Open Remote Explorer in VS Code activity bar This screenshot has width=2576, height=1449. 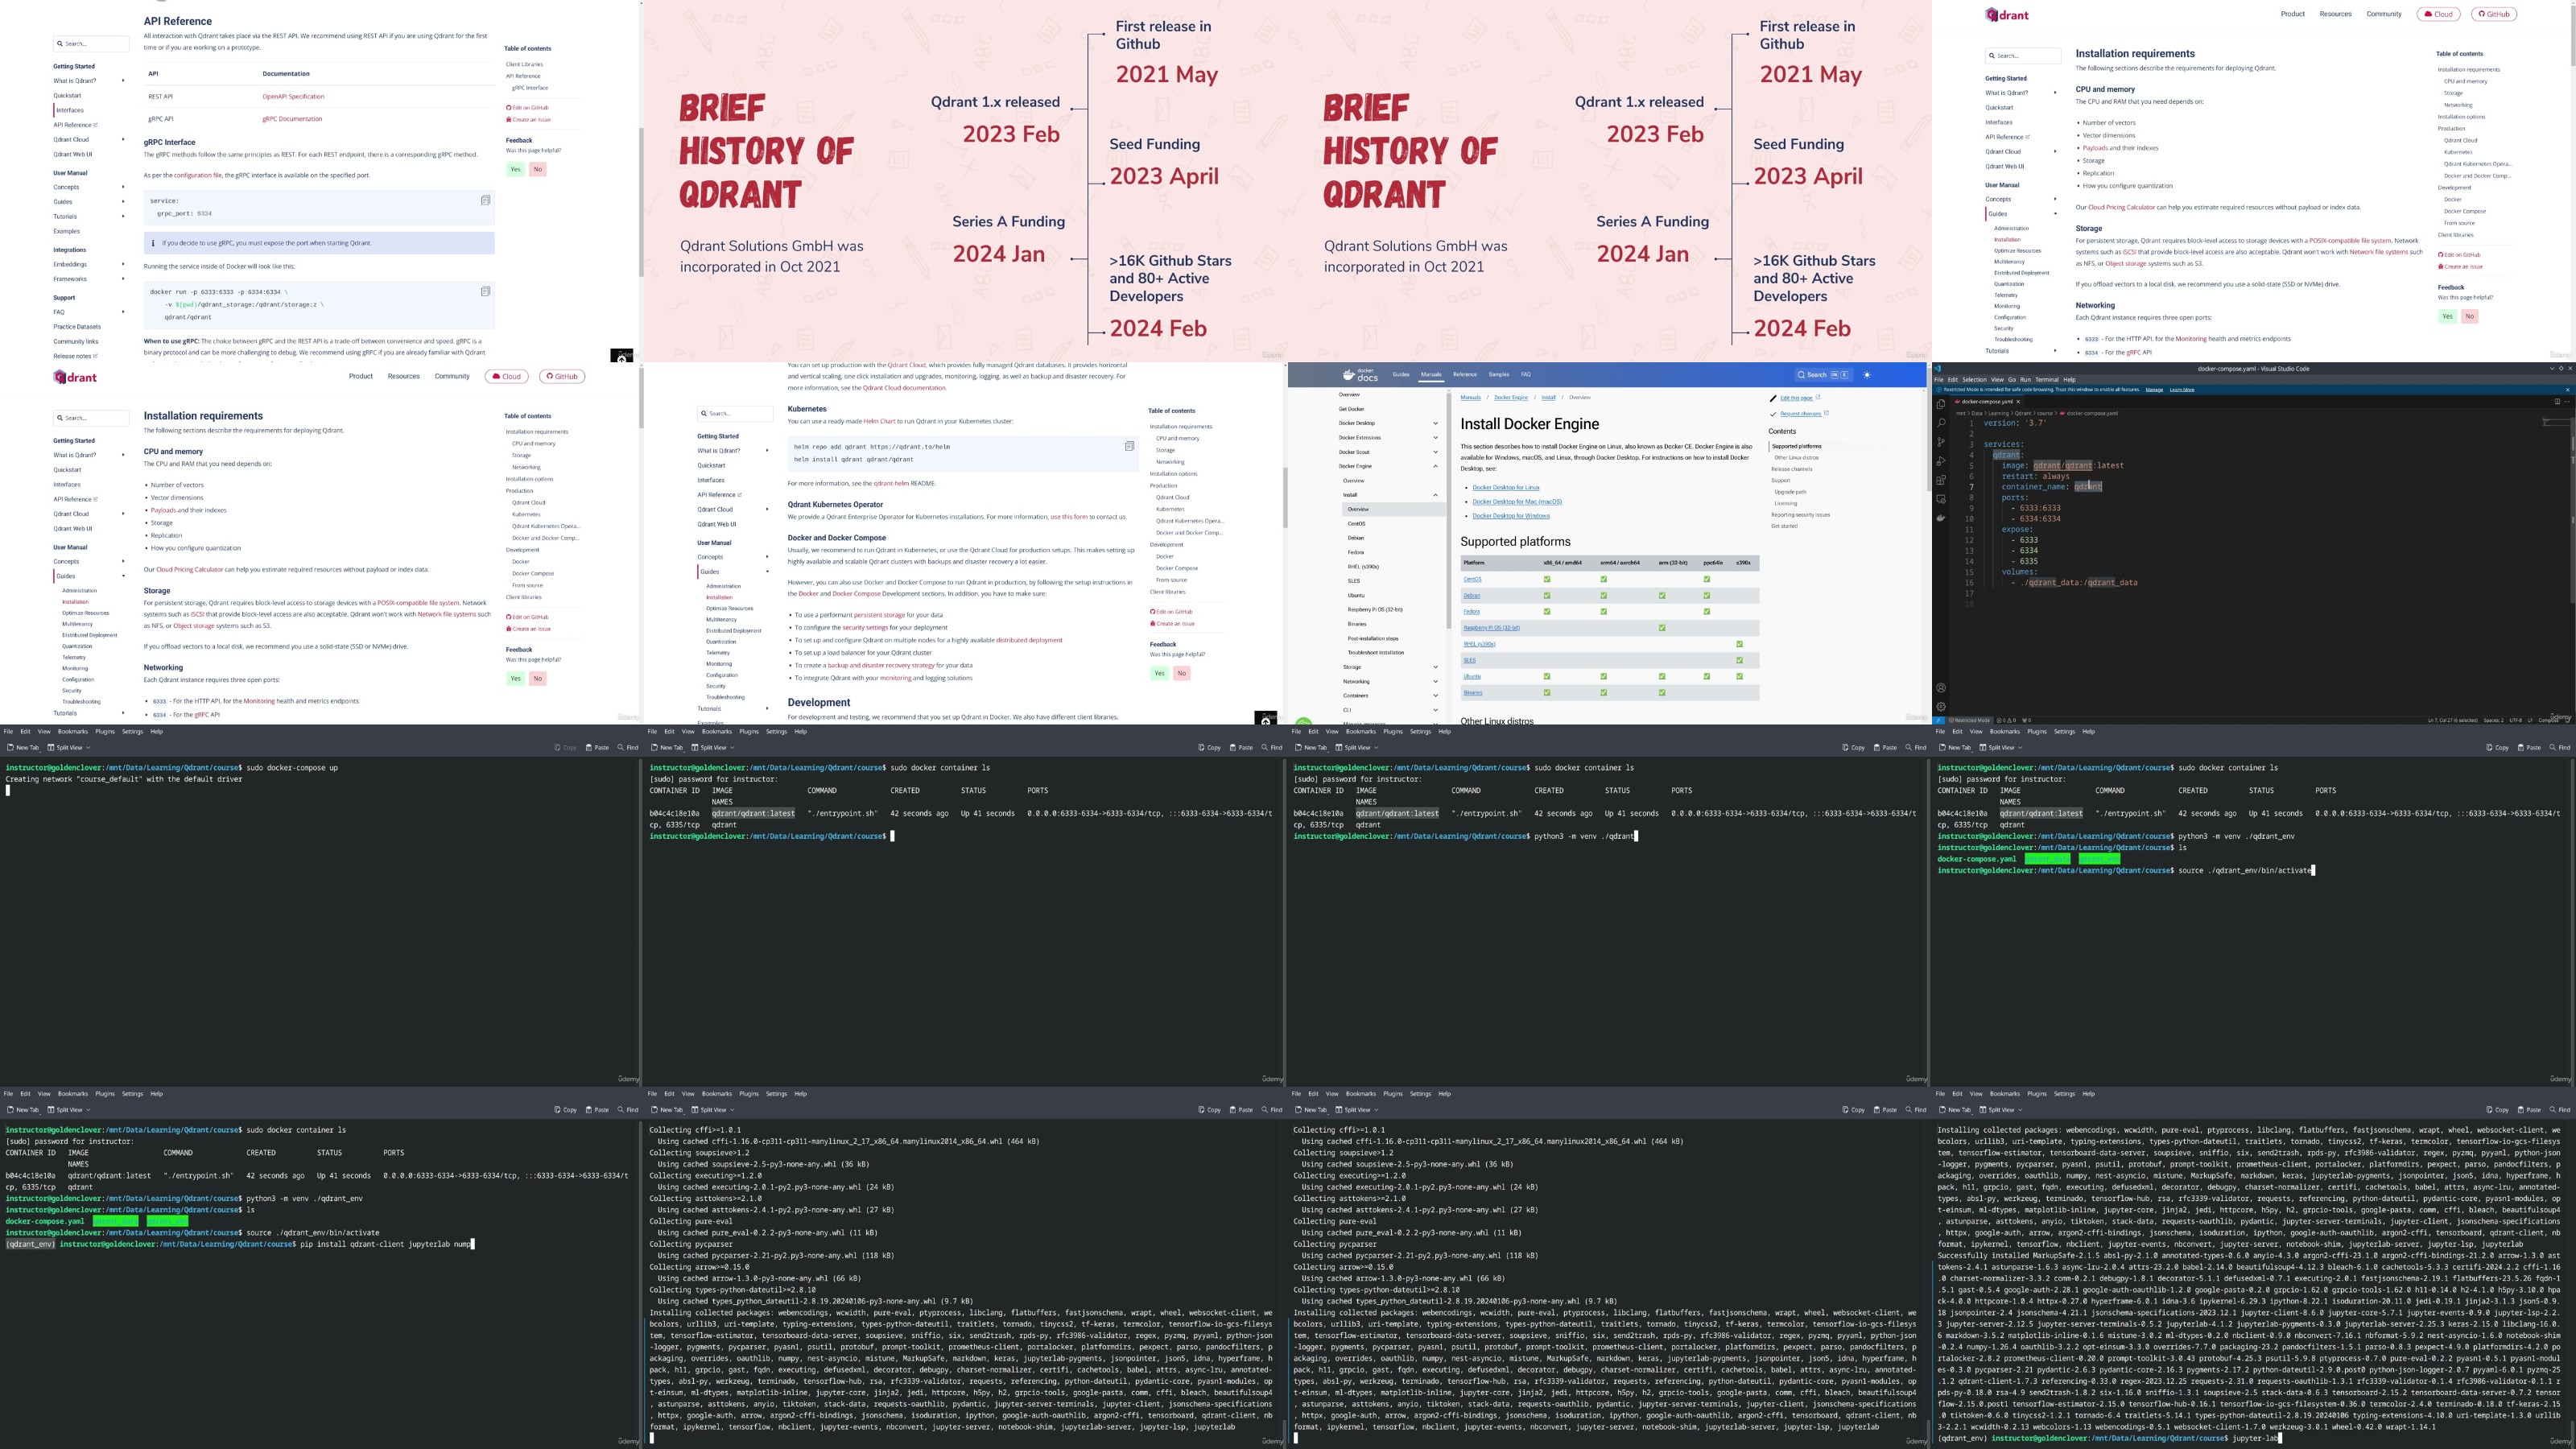tap(1941, 499)
